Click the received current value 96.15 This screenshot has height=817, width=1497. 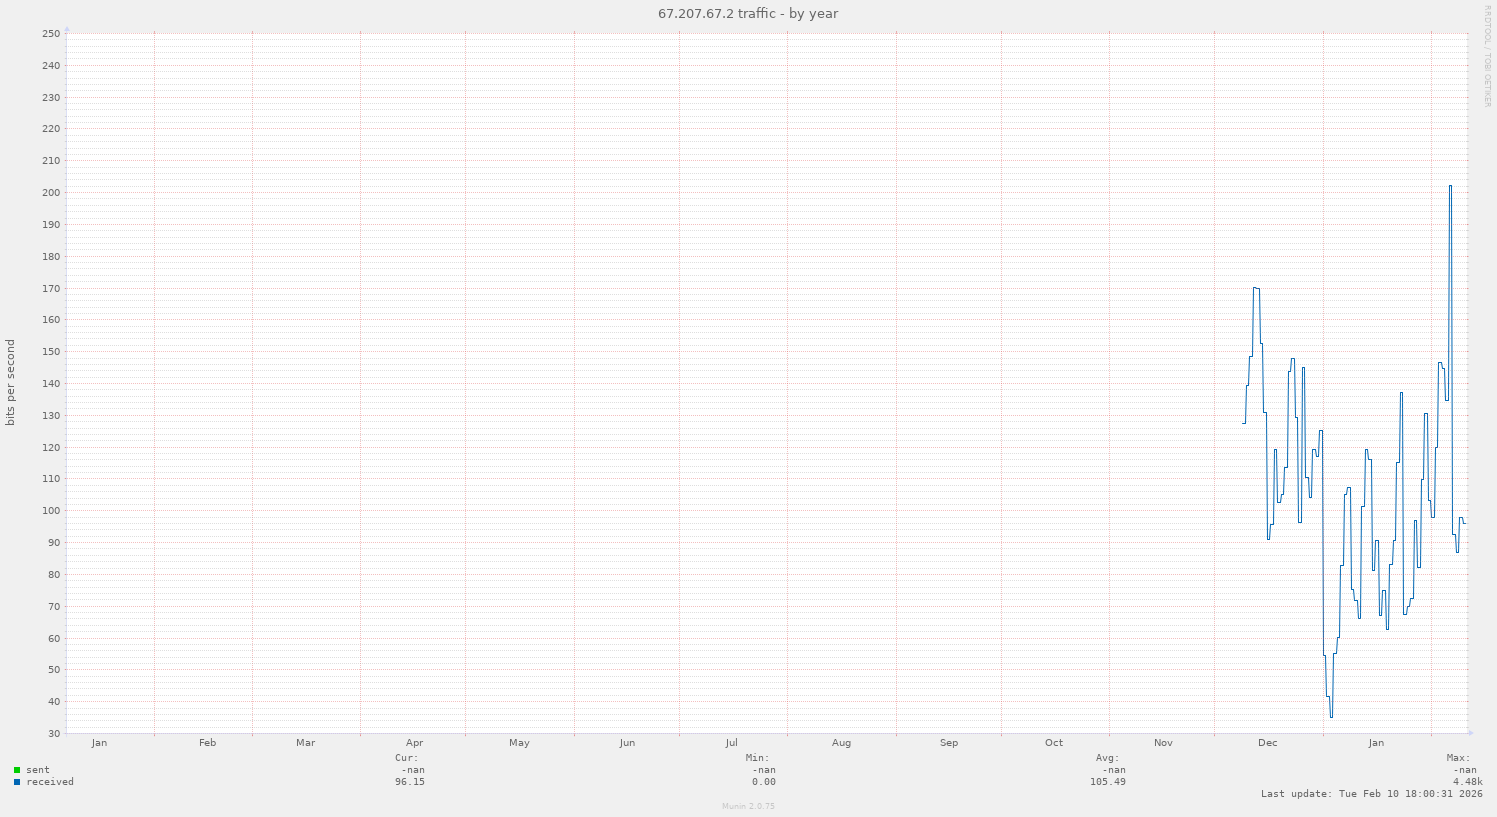409,782
